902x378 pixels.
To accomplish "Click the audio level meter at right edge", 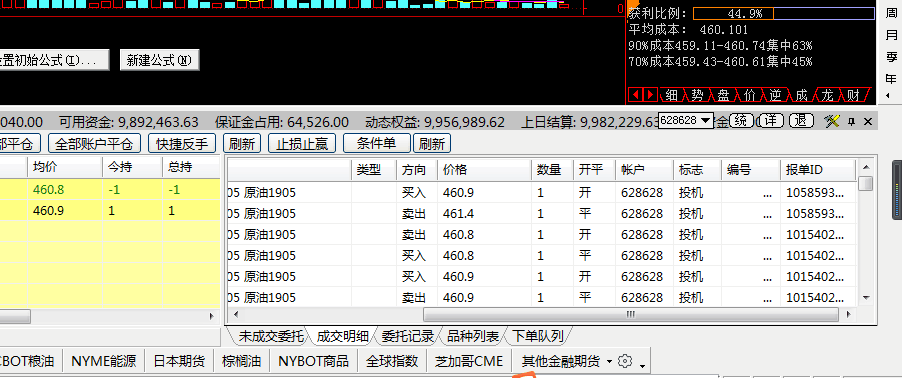I will click(x=897, y=190).
